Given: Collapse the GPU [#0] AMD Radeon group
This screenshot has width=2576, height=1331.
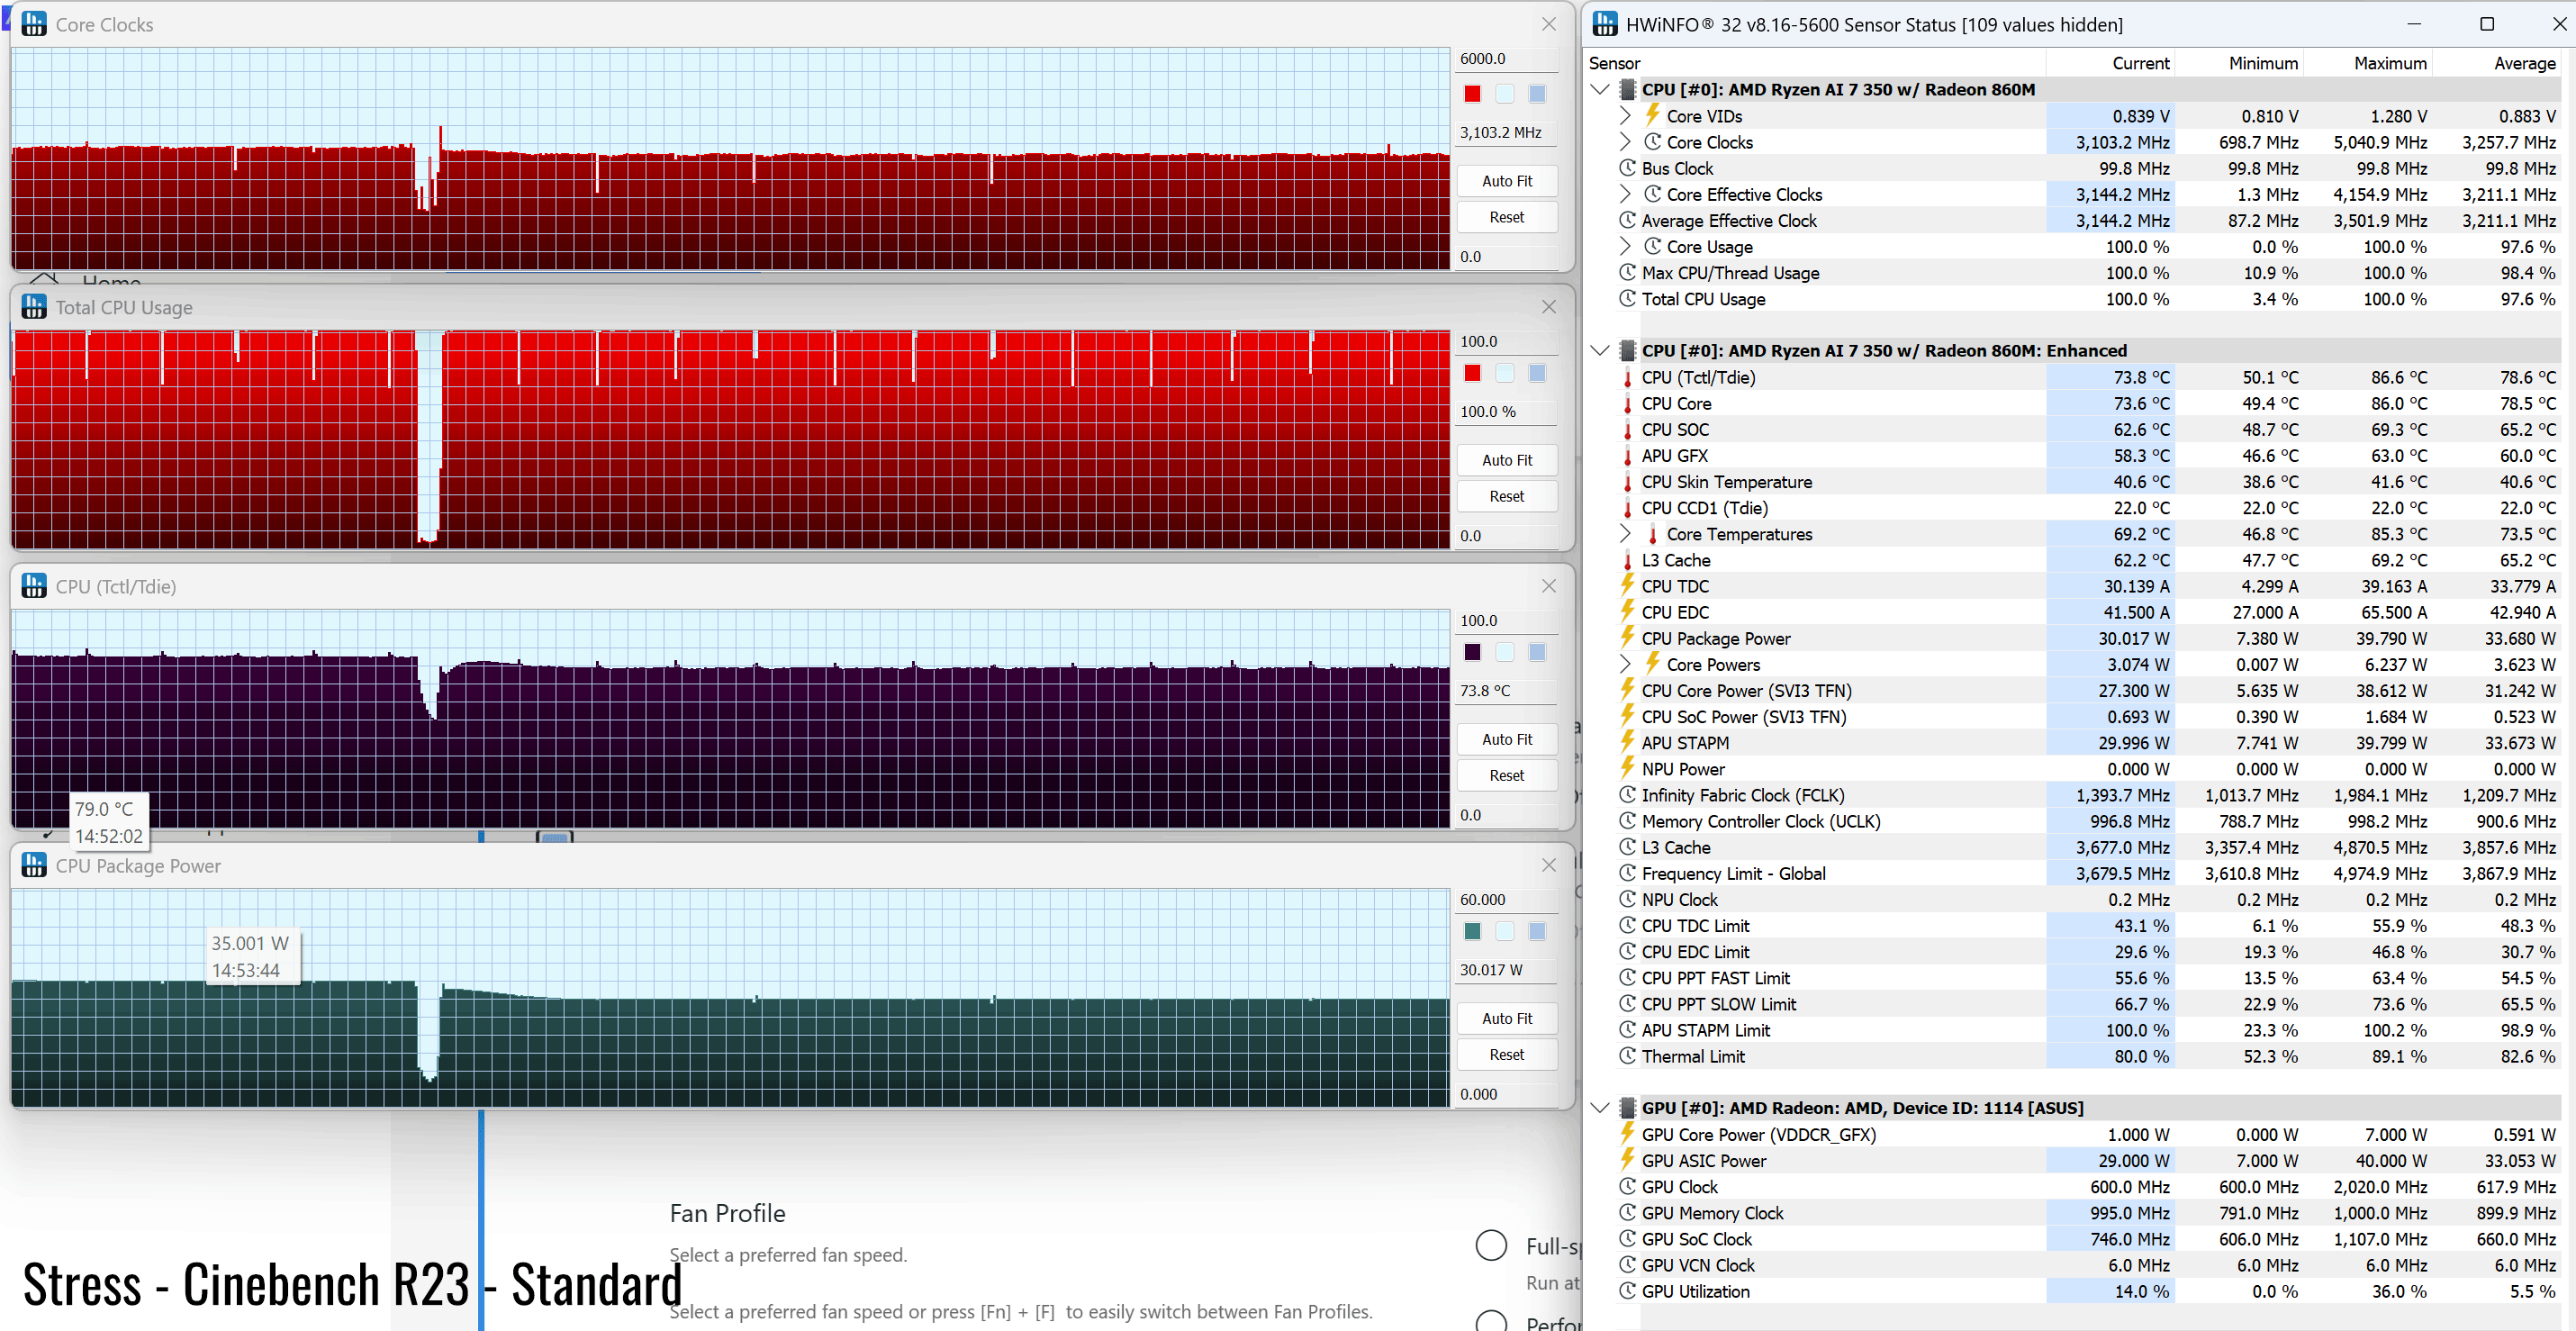Looking at the screenshot, I should tap(1600, 1108).
